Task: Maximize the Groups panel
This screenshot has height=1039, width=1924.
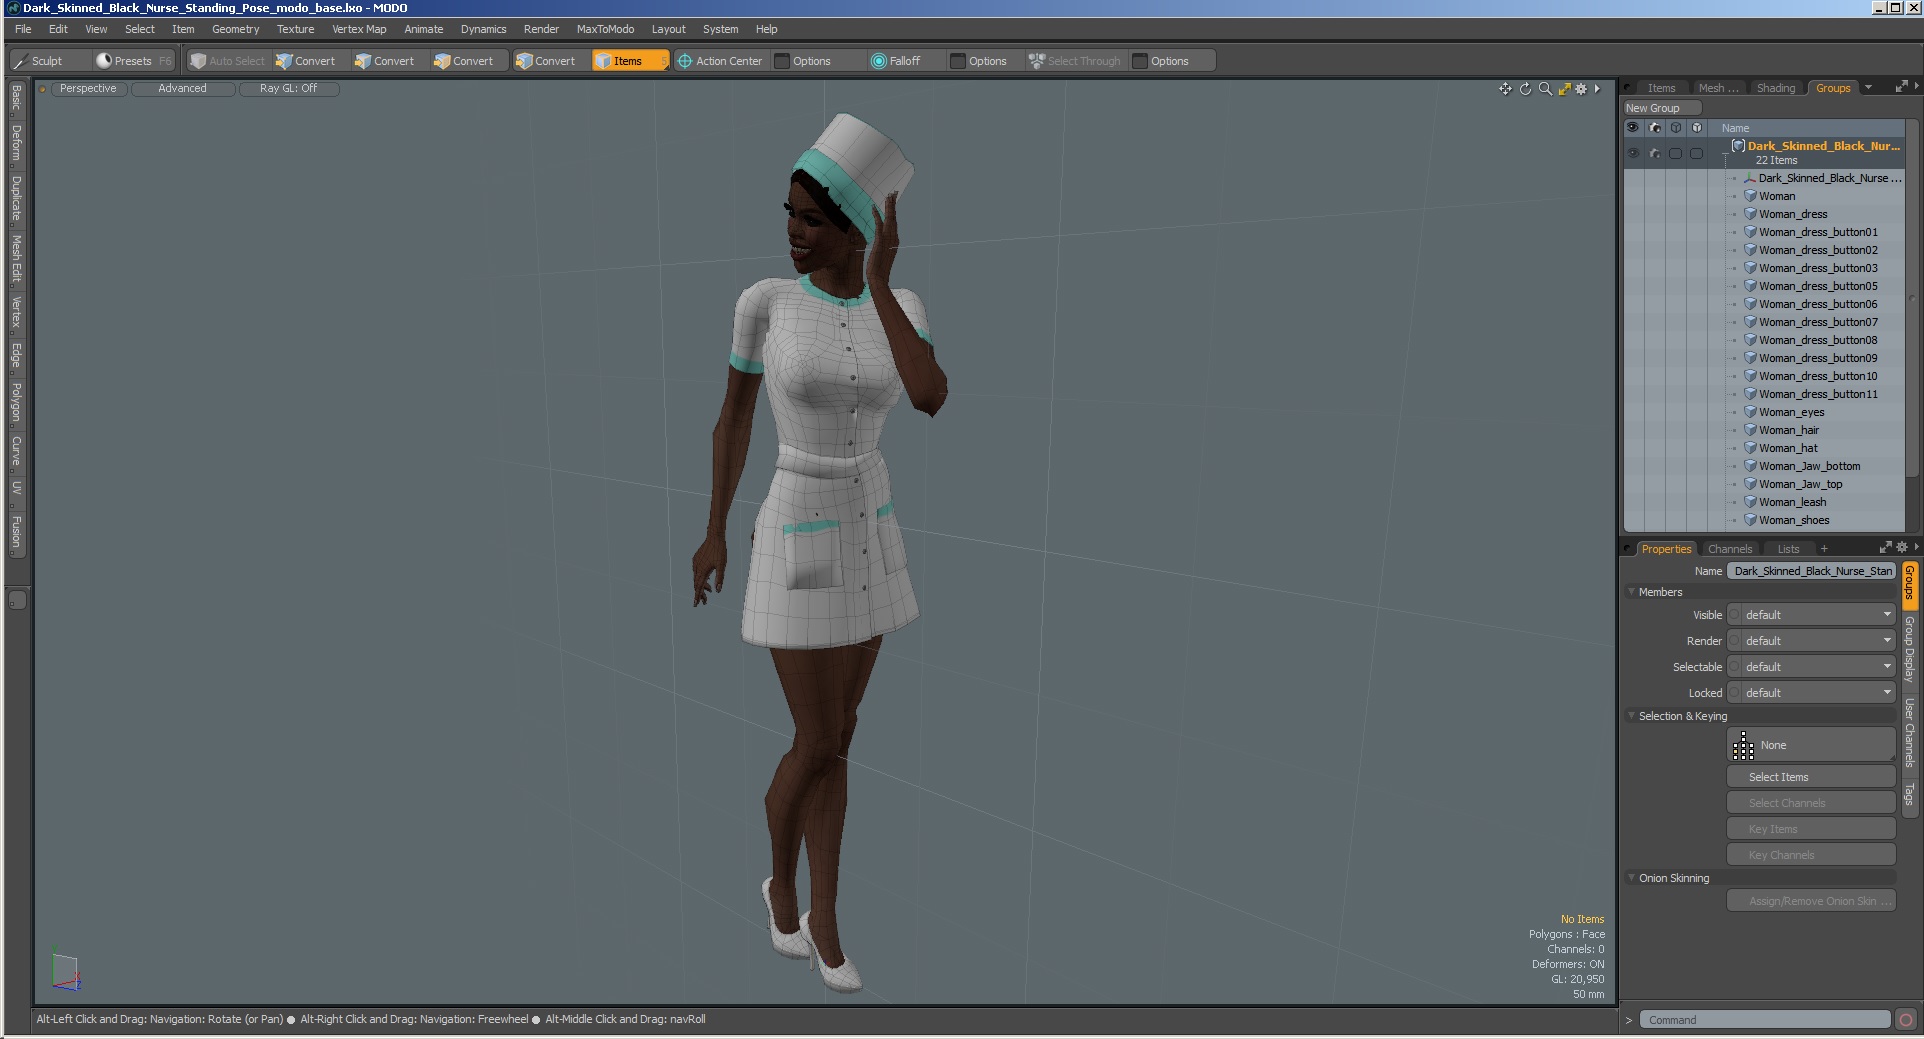Action: click(x=1901, y=88)
